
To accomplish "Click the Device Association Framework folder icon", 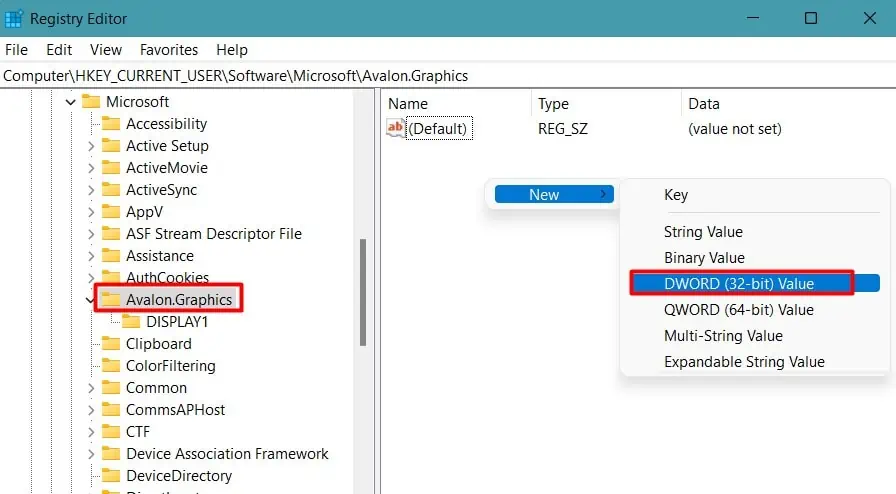I will [111, 453].
